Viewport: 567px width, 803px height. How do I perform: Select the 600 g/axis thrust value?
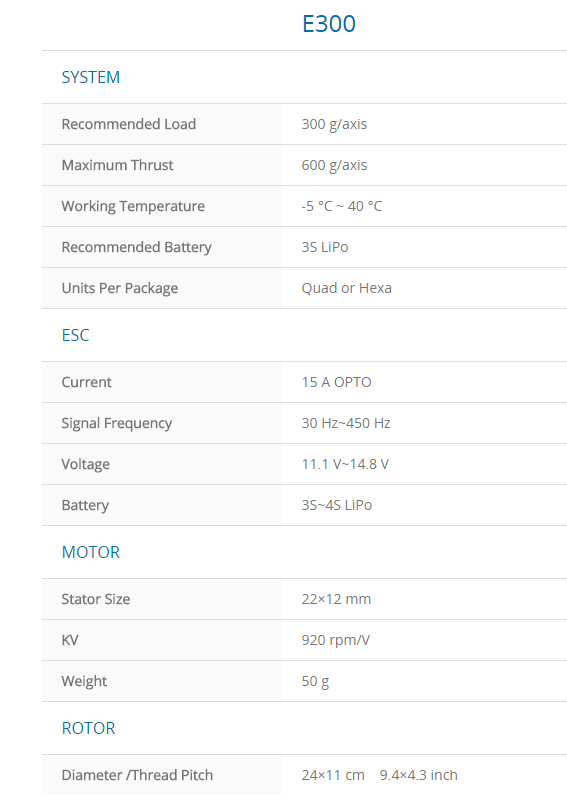point(334,165)
